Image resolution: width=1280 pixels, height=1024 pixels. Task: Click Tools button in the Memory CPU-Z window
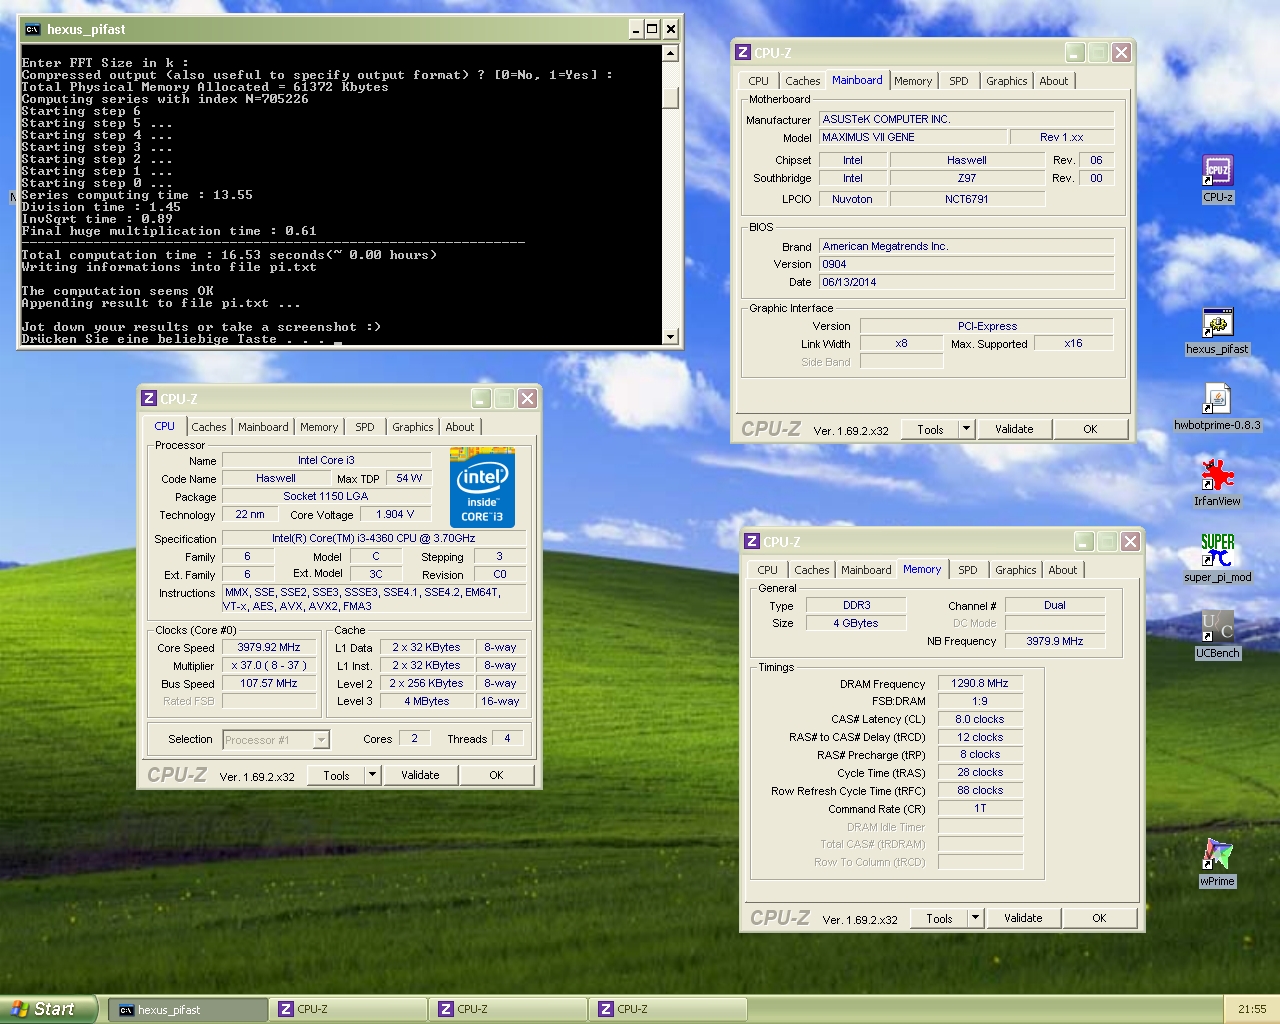tap(939, 919)
